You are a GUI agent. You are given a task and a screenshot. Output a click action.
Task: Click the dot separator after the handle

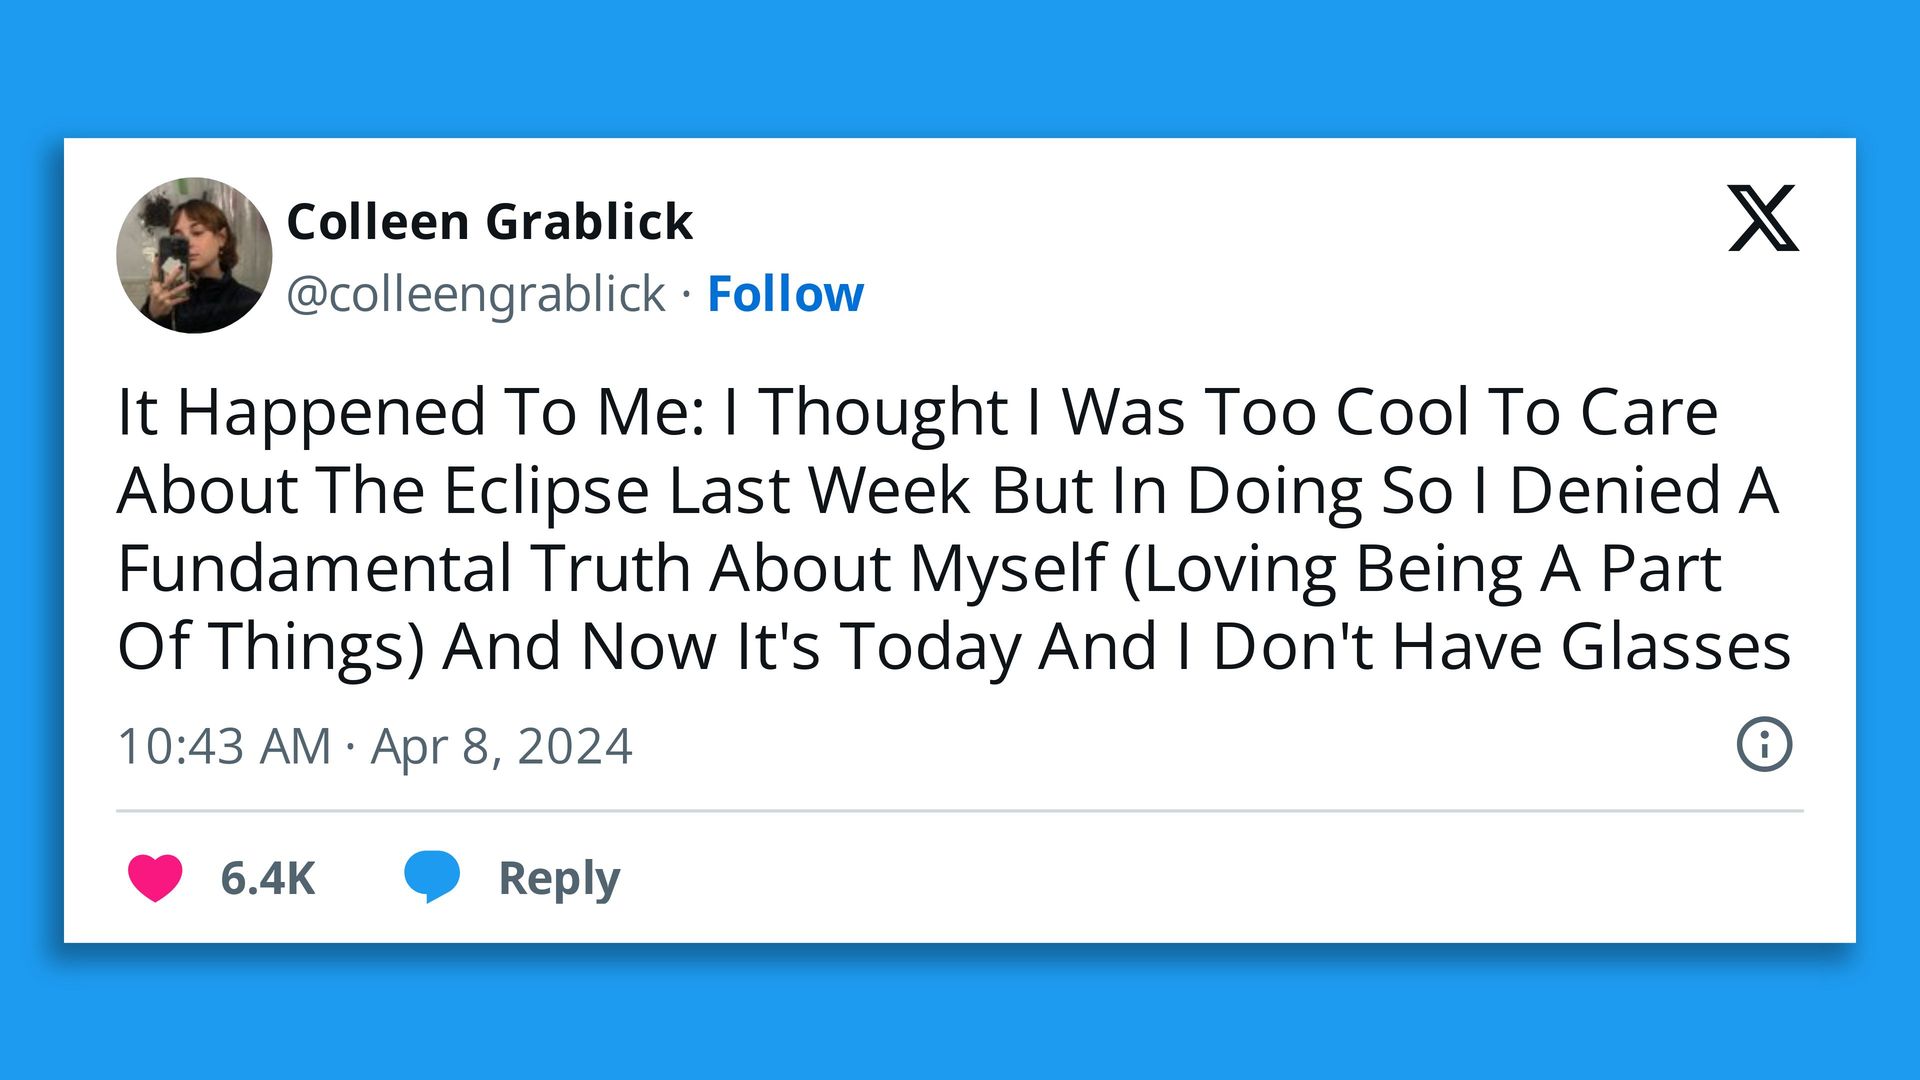(x=685, y=294)
